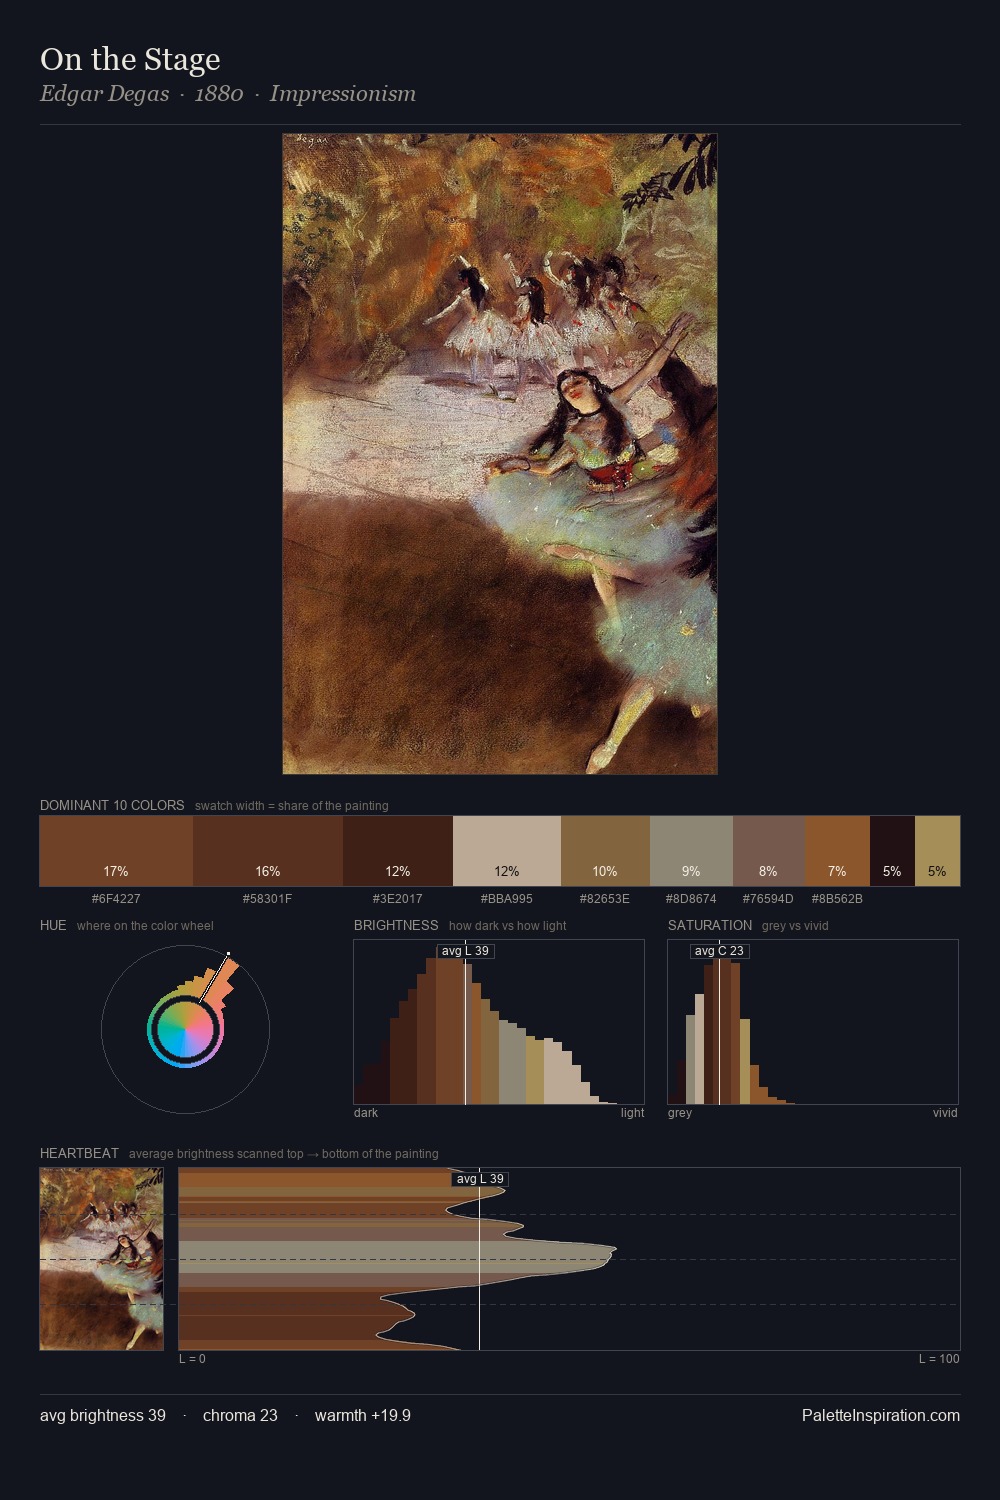Select the near-black 5% swatch
Screen dimensions: 1000x1500
click(892, 851)
